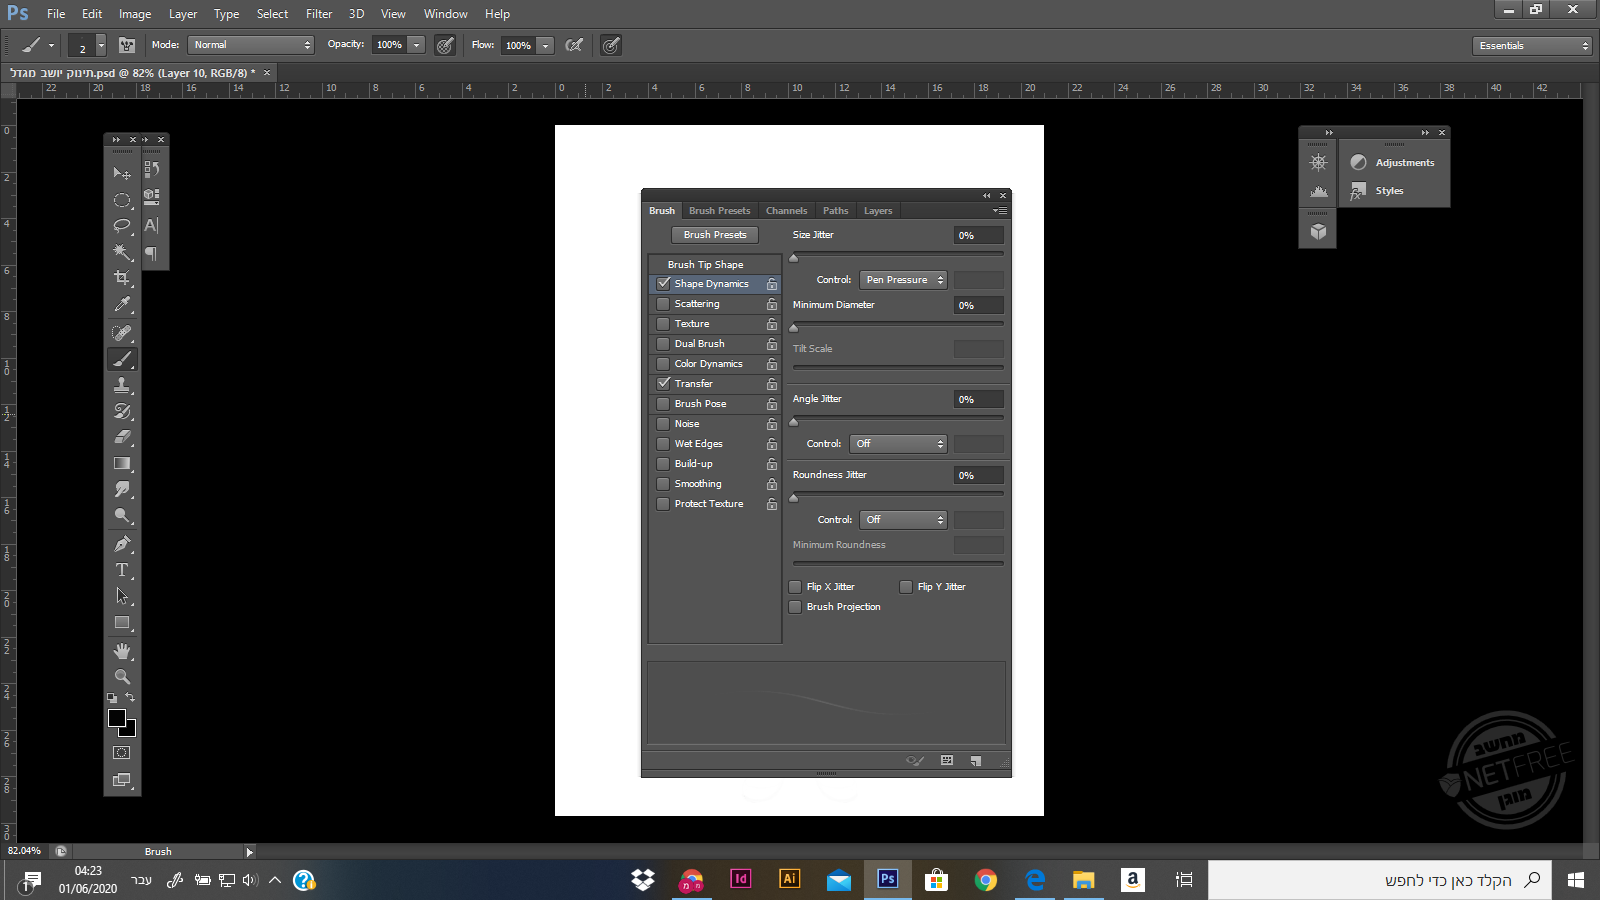Image resolution: width=1600 pixels, height=900 pixels.
Task: Select the Hand tool
Action: (x=122, y=651)
